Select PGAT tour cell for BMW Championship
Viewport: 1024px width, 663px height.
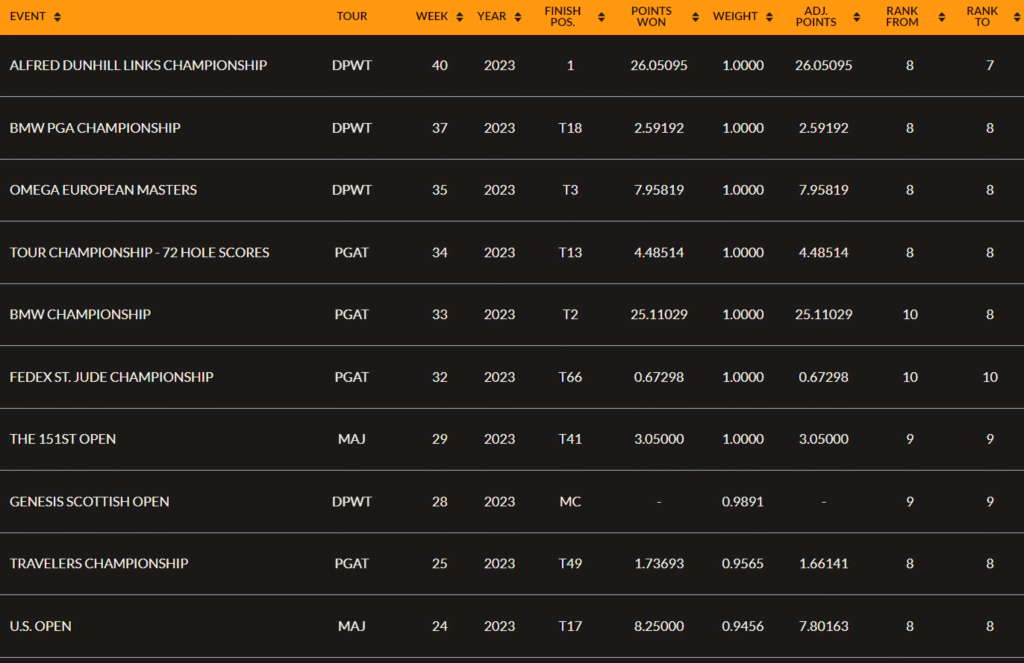[352, 315]
